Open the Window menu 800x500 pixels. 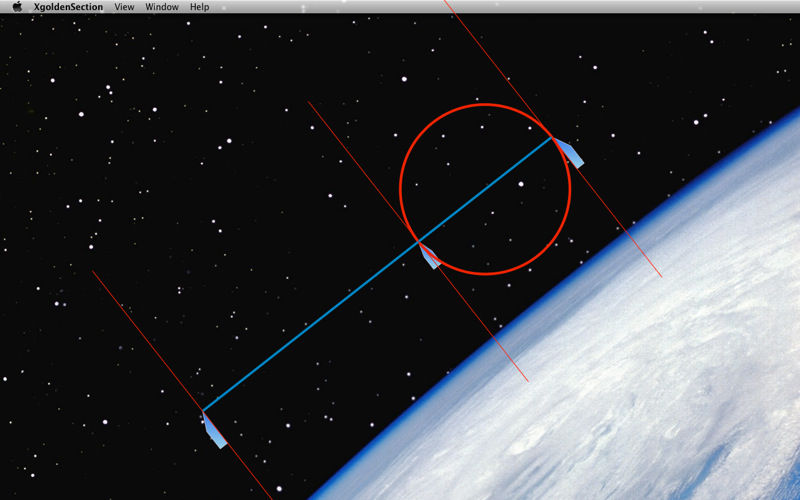pos(162,7)
